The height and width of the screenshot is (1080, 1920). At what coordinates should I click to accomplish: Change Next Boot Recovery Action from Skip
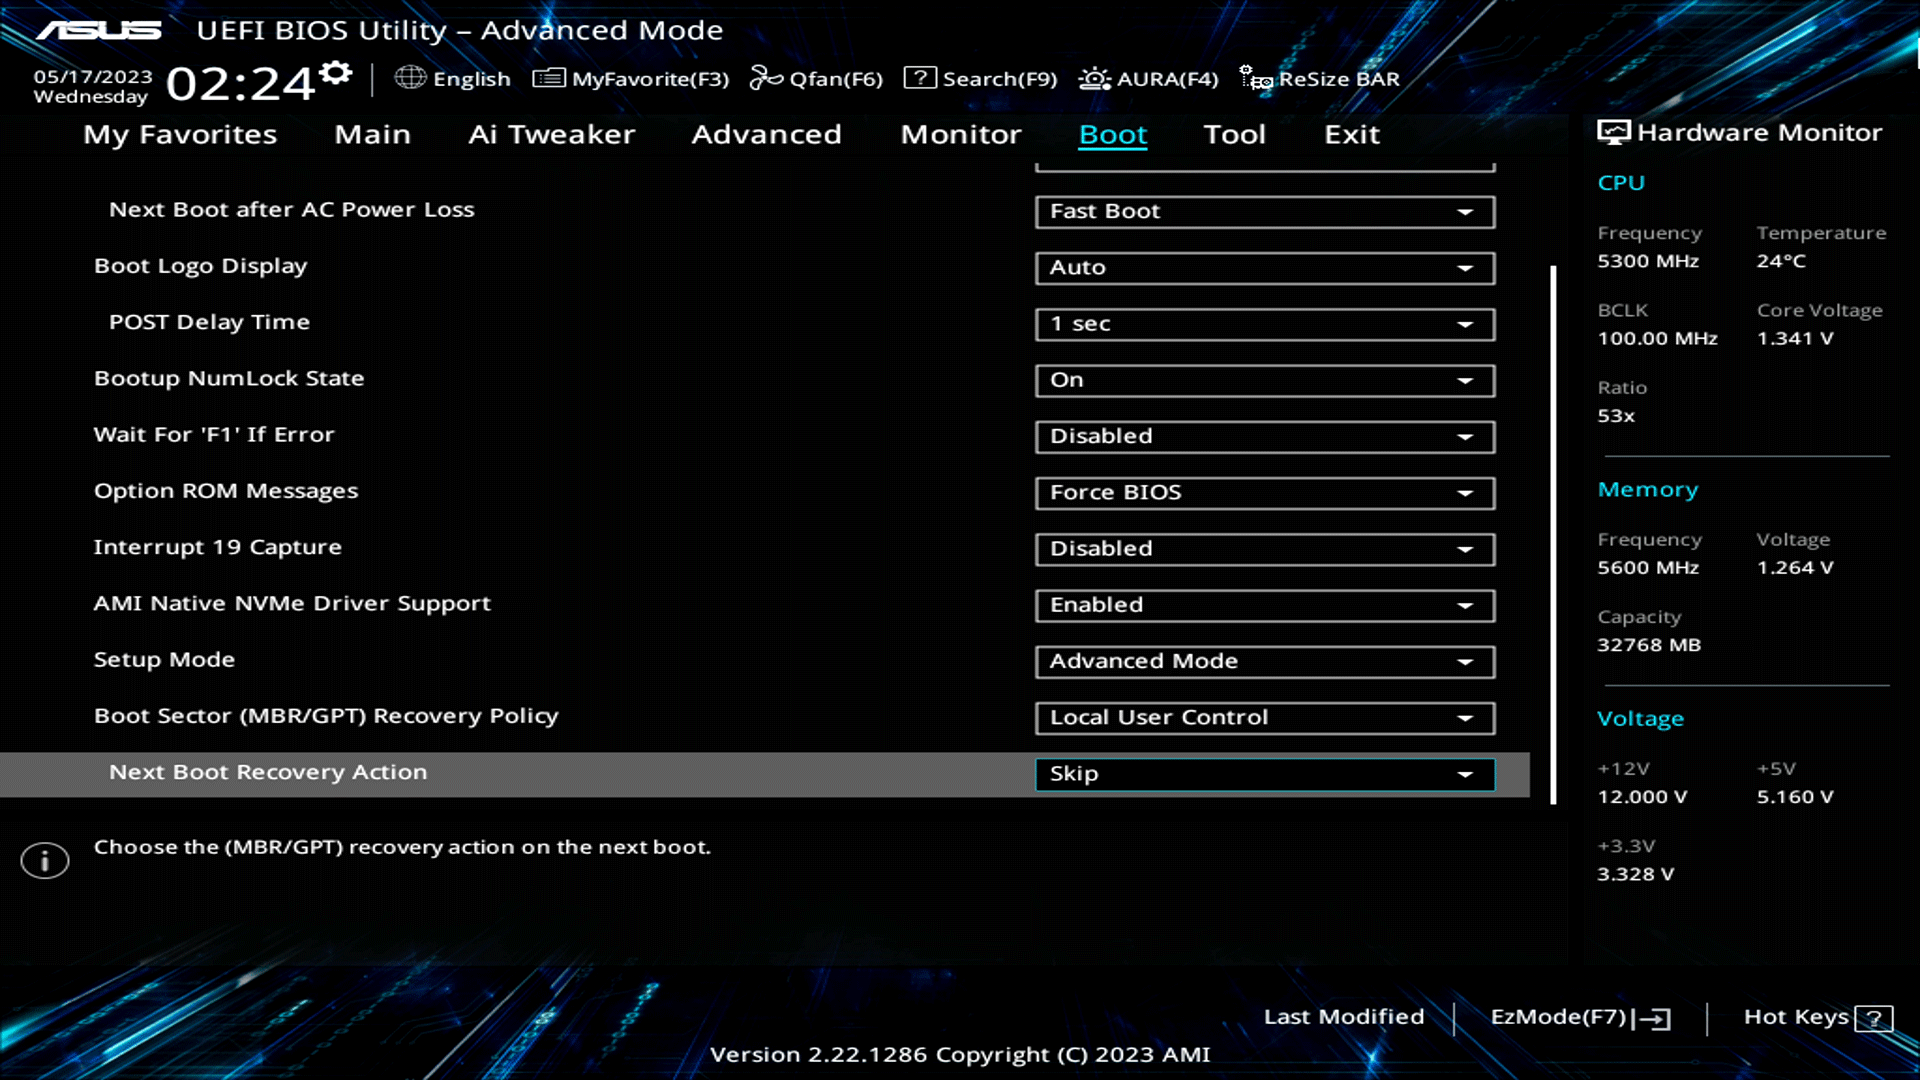[1264, 773]
